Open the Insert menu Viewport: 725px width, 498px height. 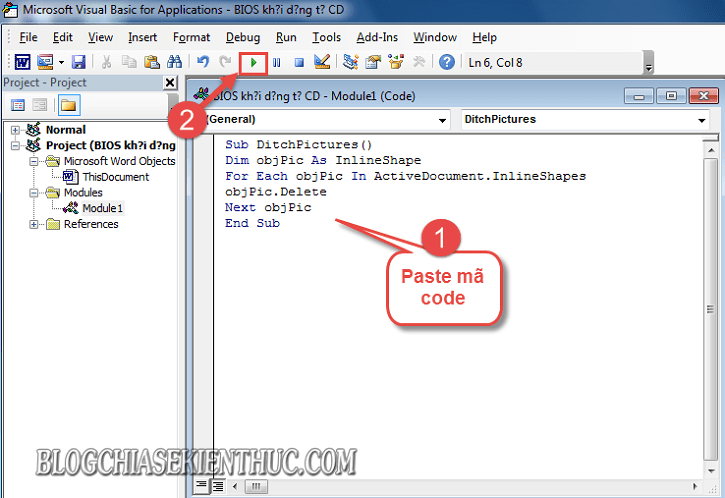click(x=142, y=37)
